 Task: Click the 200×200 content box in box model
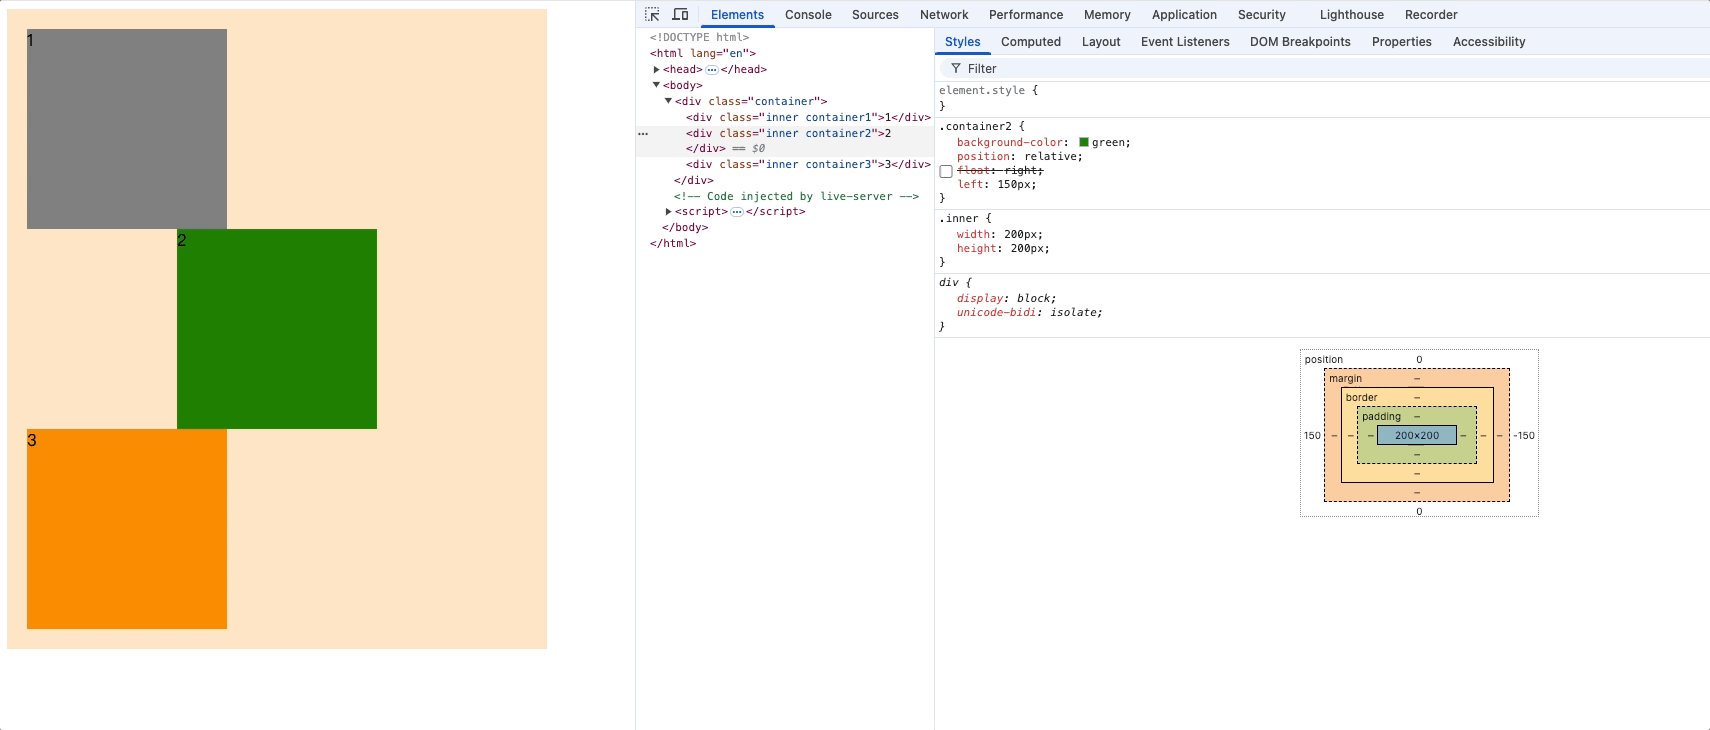coord(1417,435)
